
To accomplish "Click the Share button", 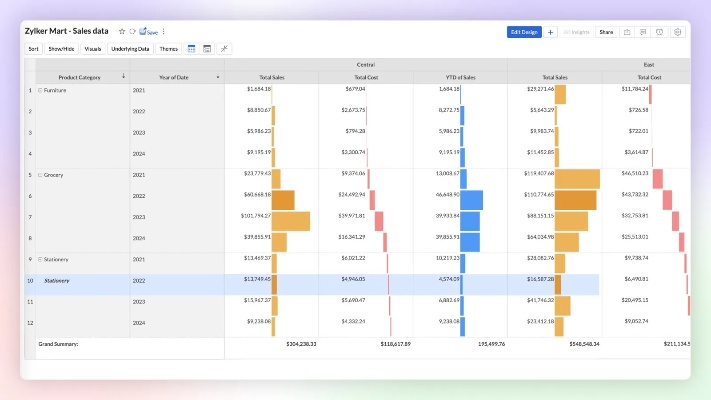I will pyautogui.click(x=605, y=32).
